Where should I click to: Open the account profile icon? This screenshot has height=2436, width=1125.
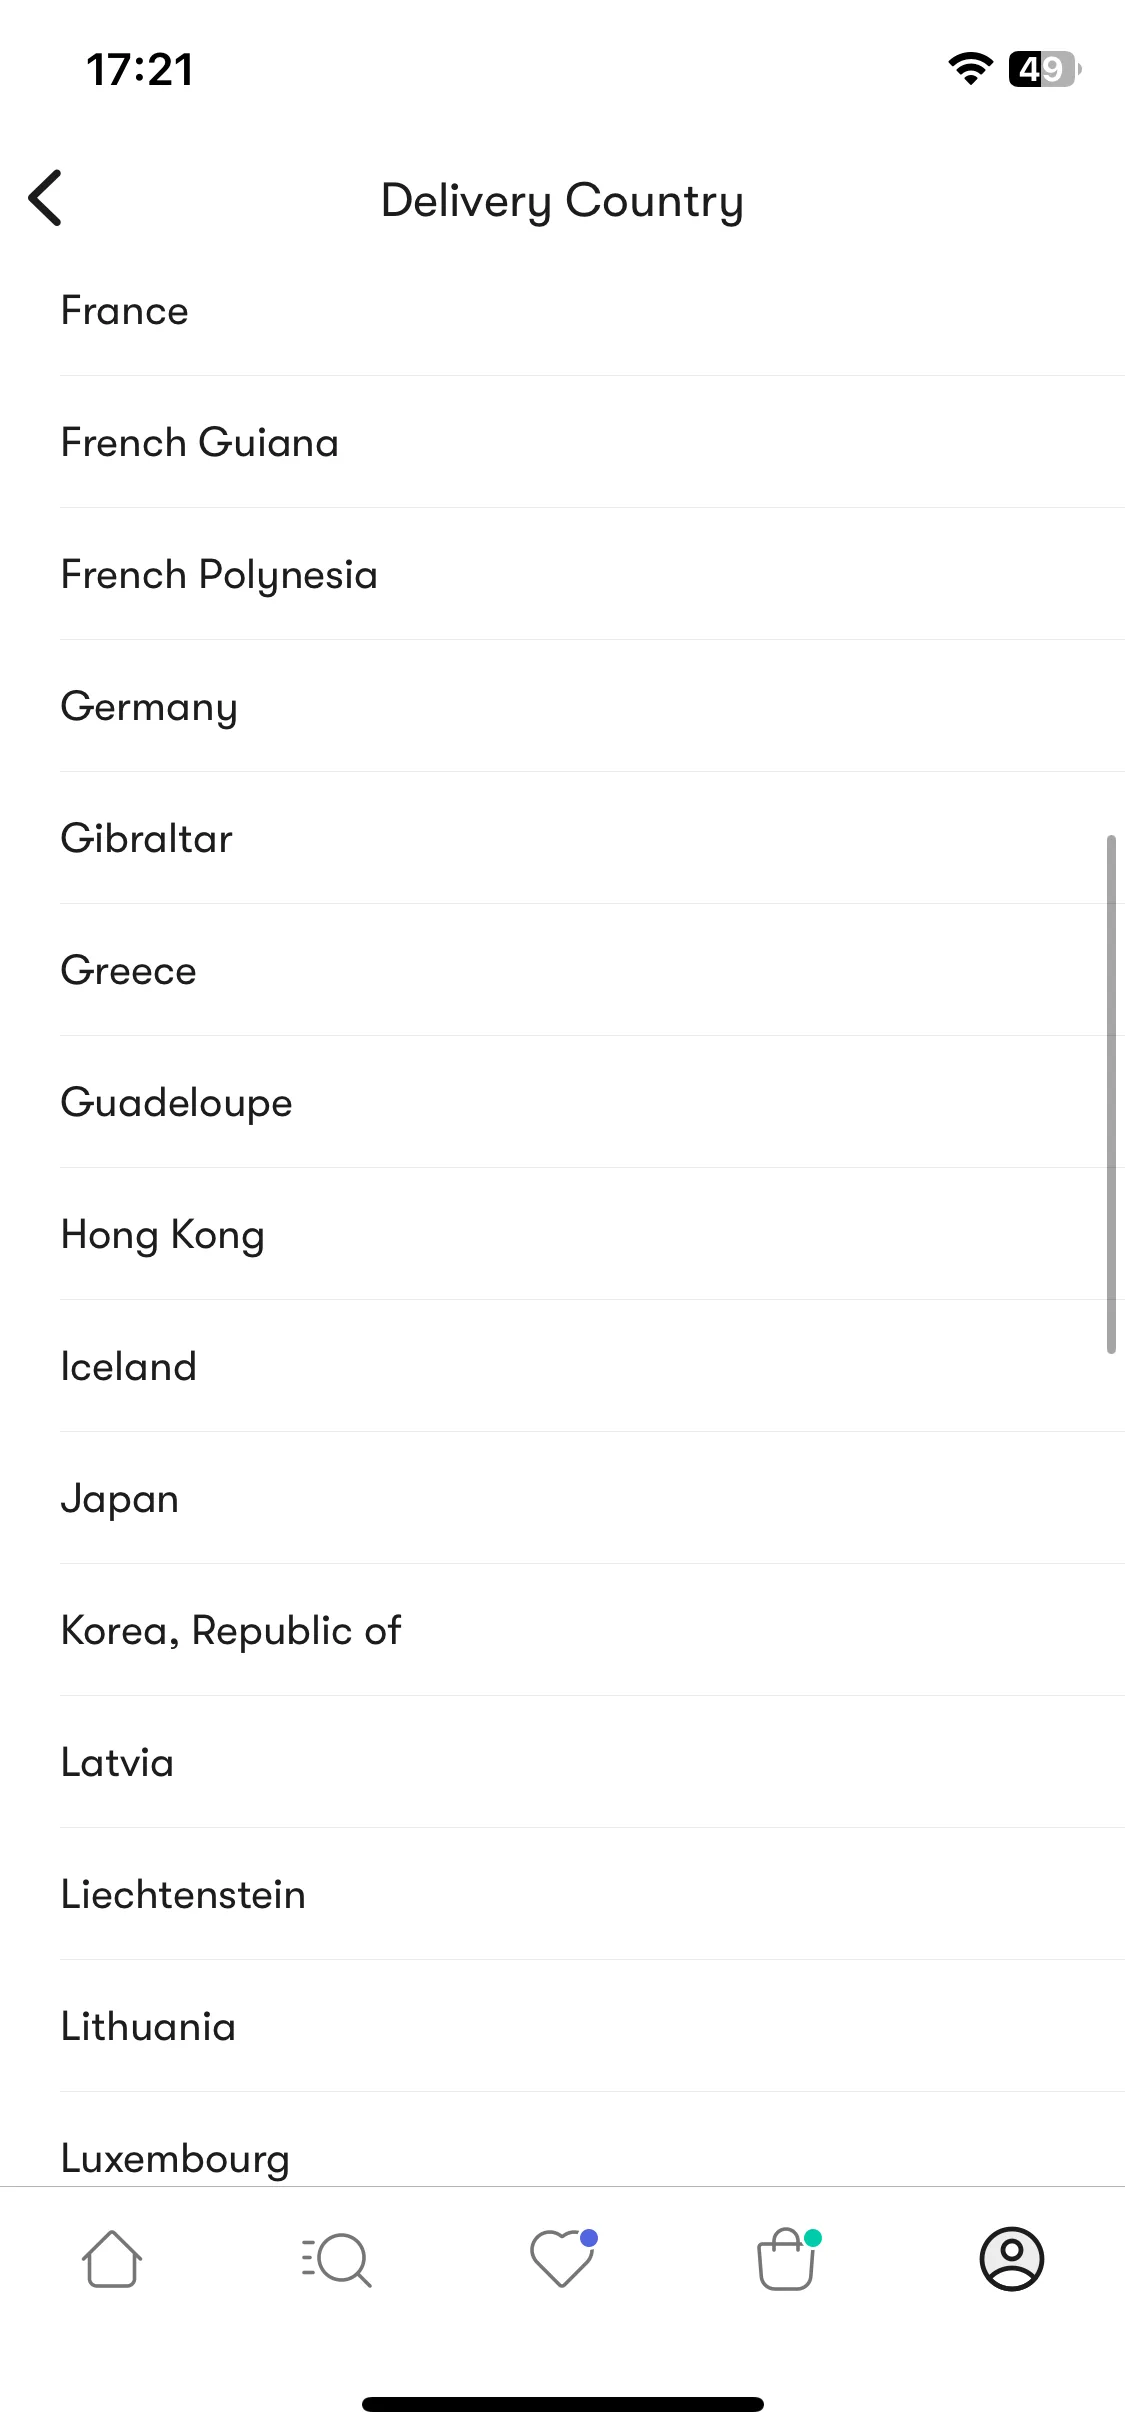pyautogui.click(x=1012, y=2259)
